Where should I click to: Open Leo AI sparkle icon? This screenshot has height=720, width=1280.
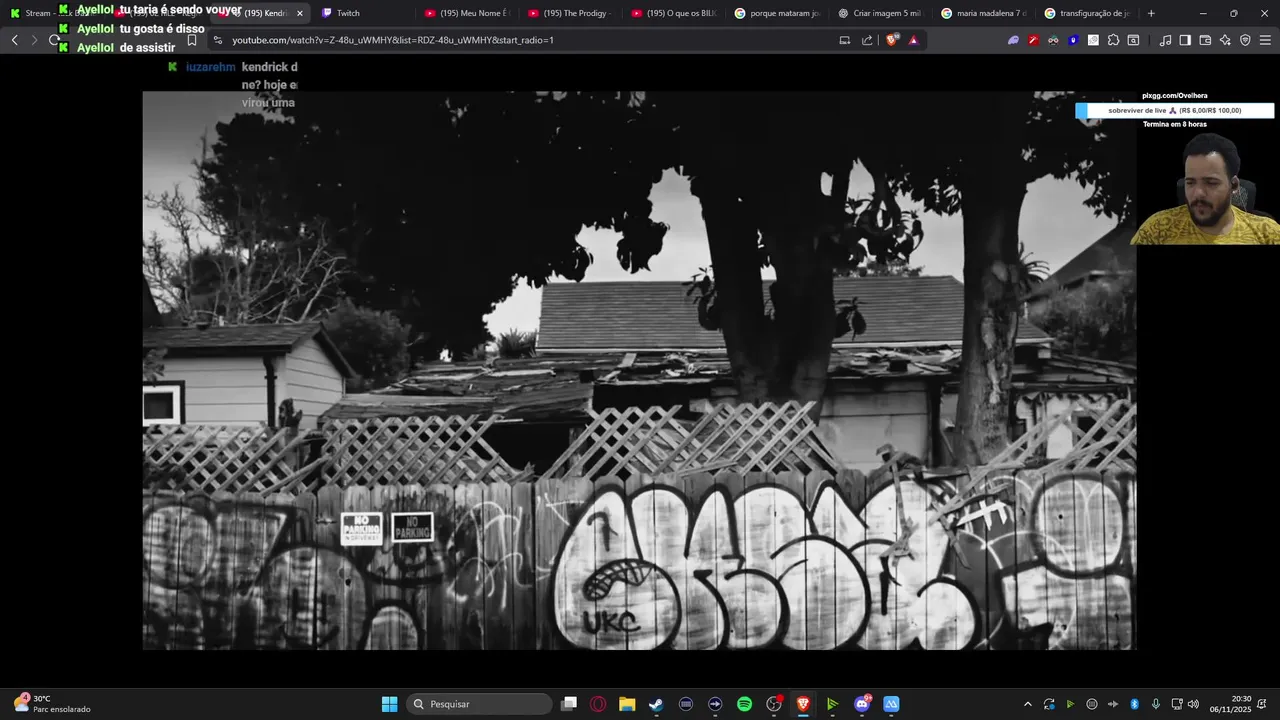point(1225,40)
